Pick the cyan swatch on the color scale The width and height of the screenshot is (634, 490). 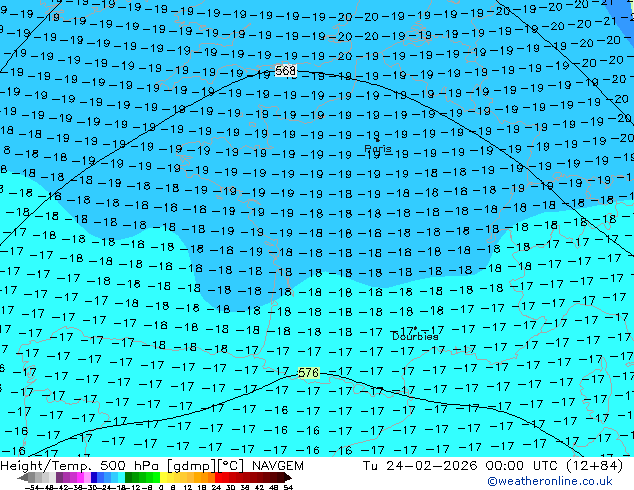122,477
